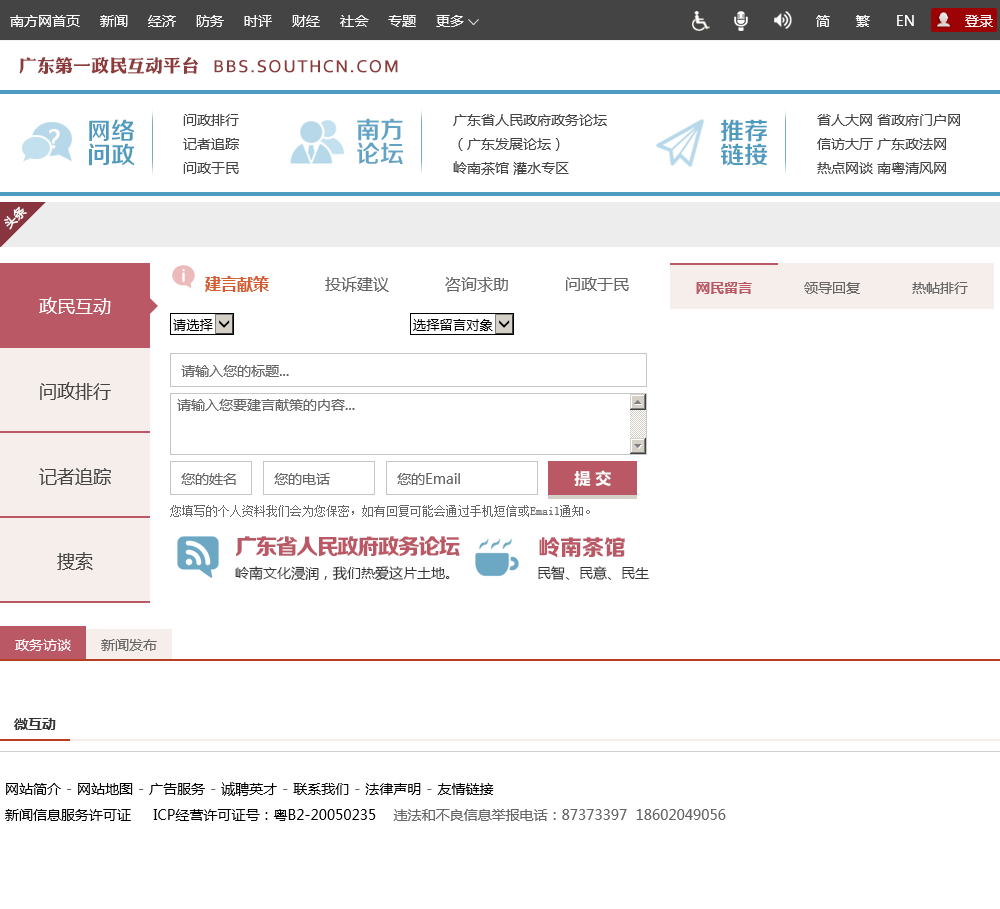
Task: Switch to Simplified Chinese 简
Action: [823, 21]
